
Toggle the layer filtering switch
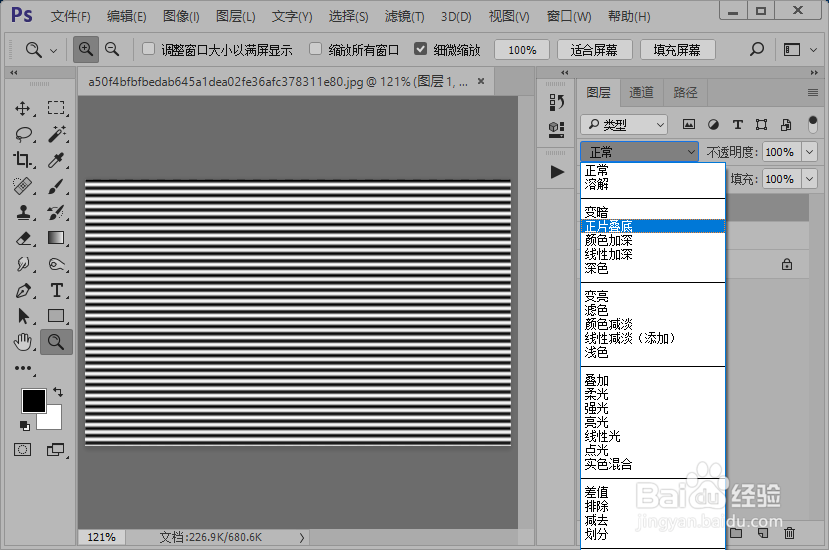813,124
